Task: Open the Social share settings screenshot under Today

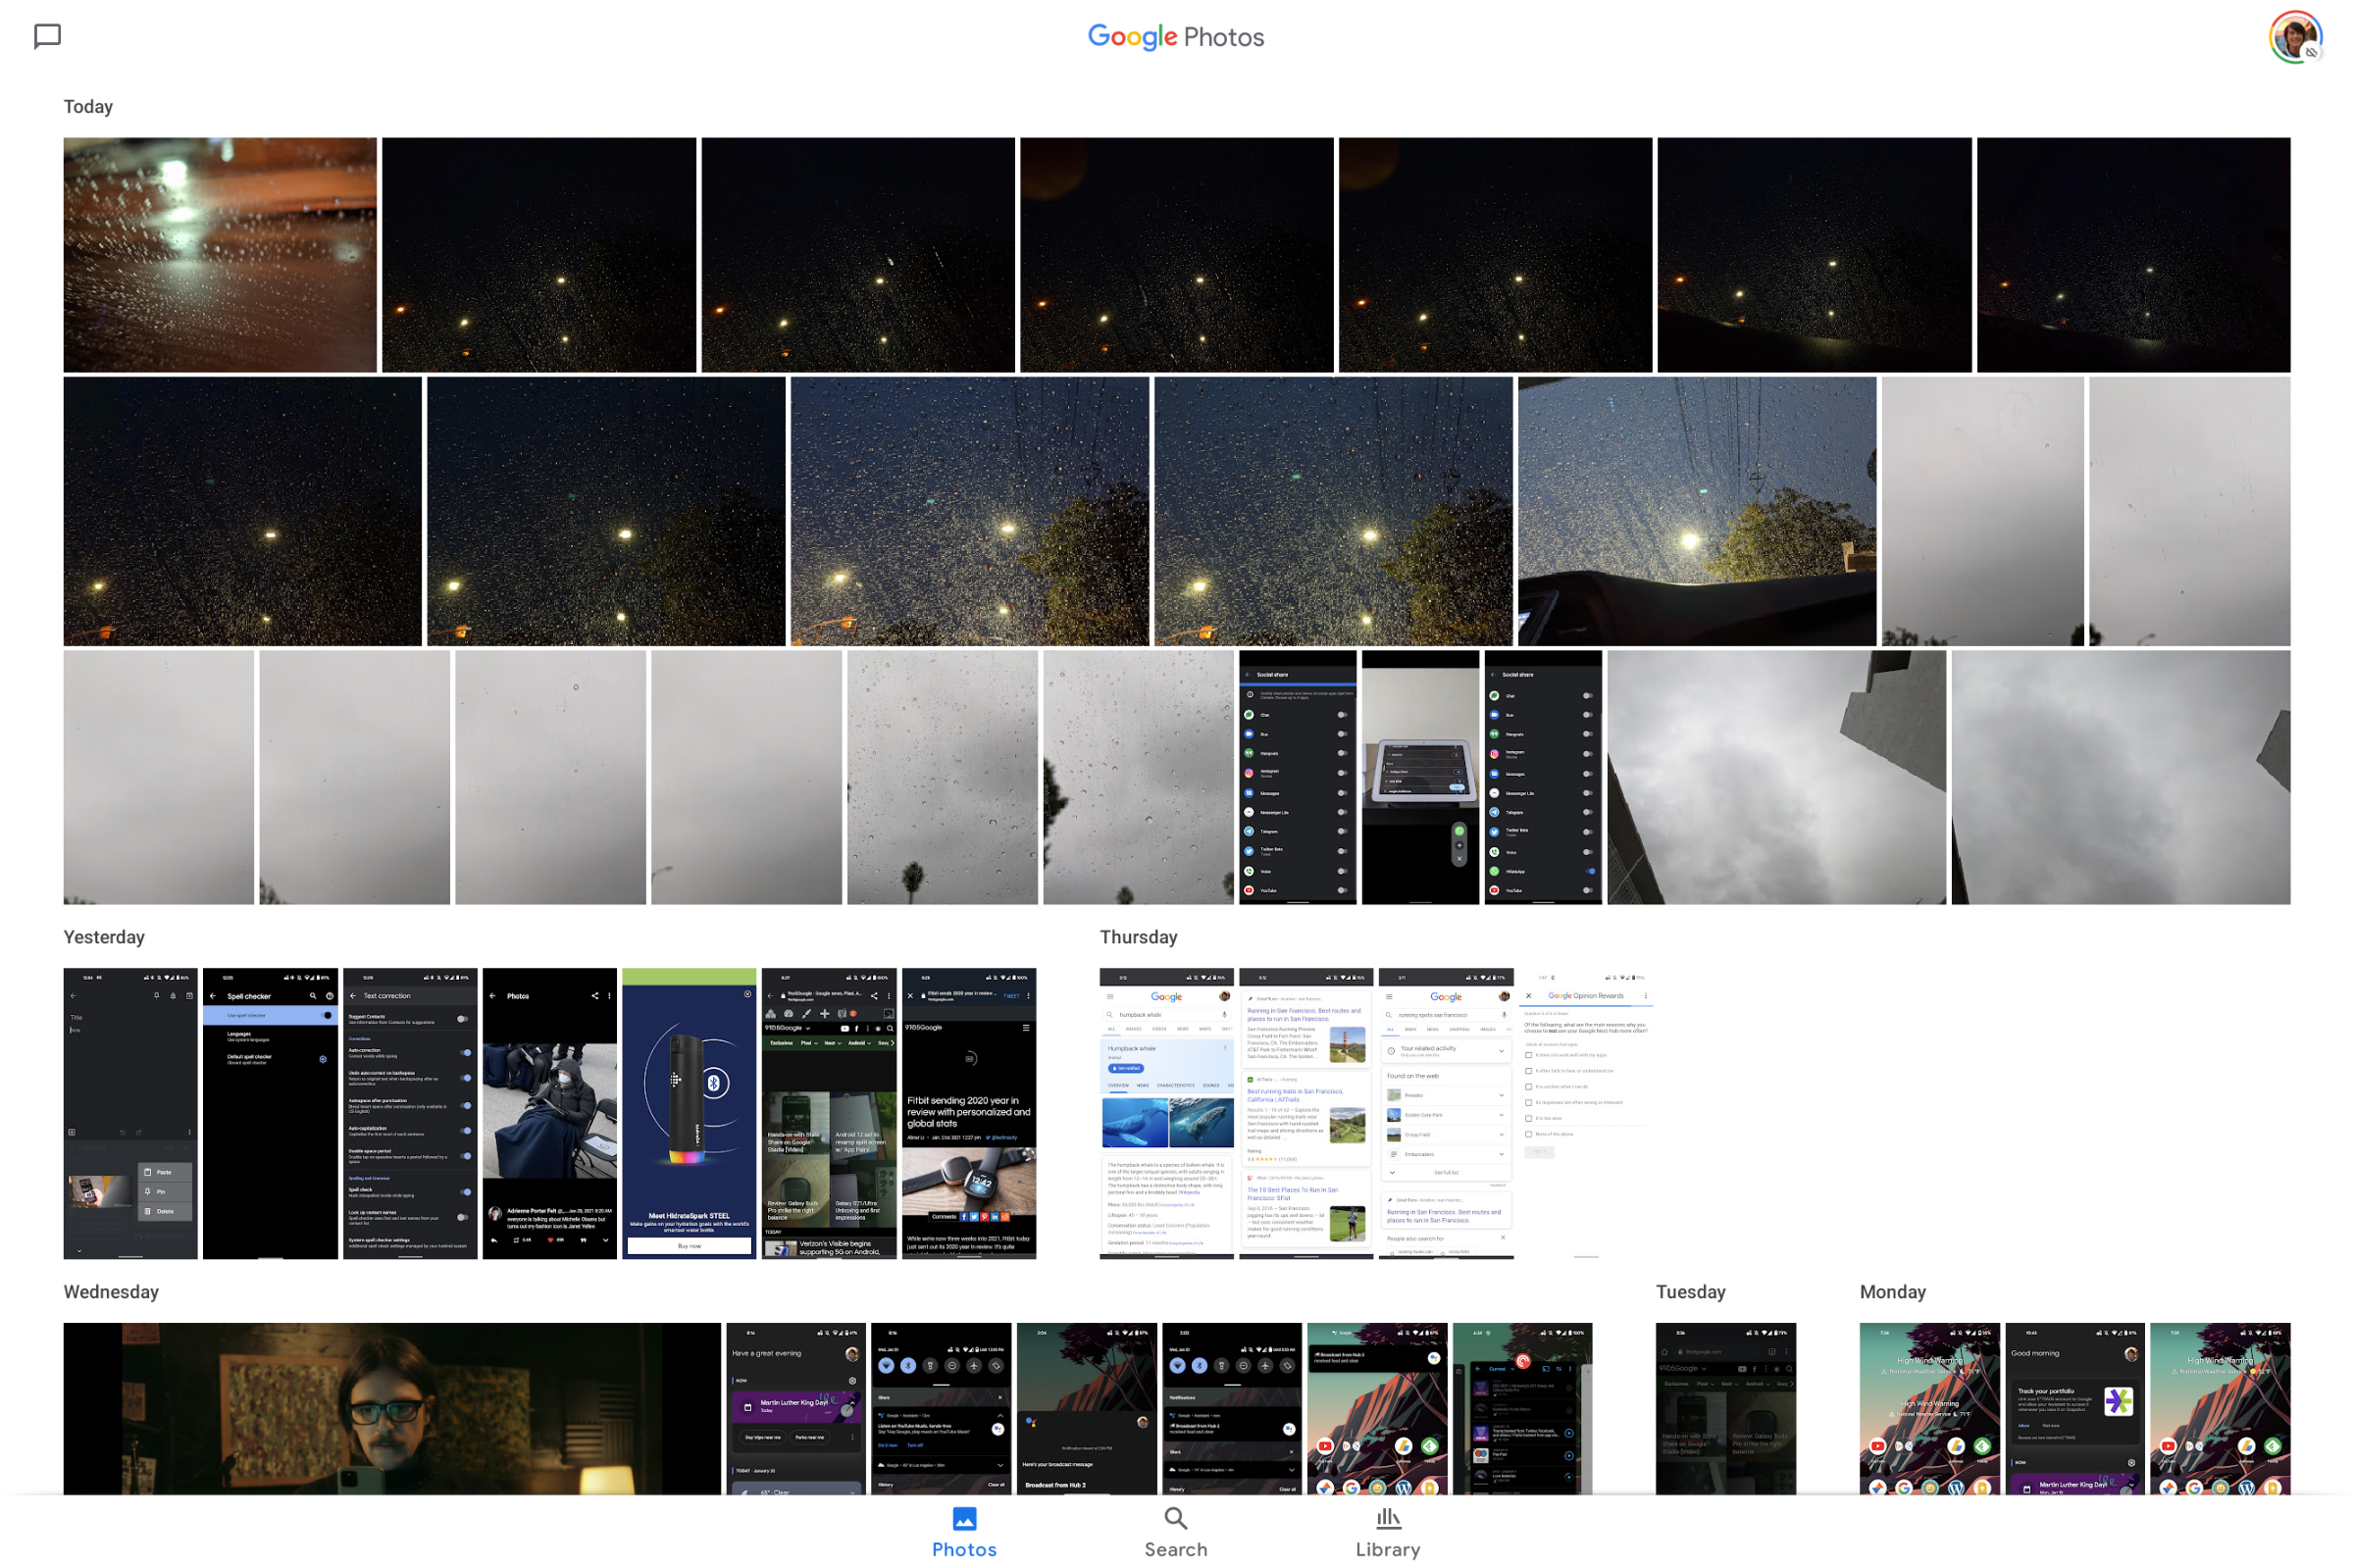Action: tap(1298, 778)
